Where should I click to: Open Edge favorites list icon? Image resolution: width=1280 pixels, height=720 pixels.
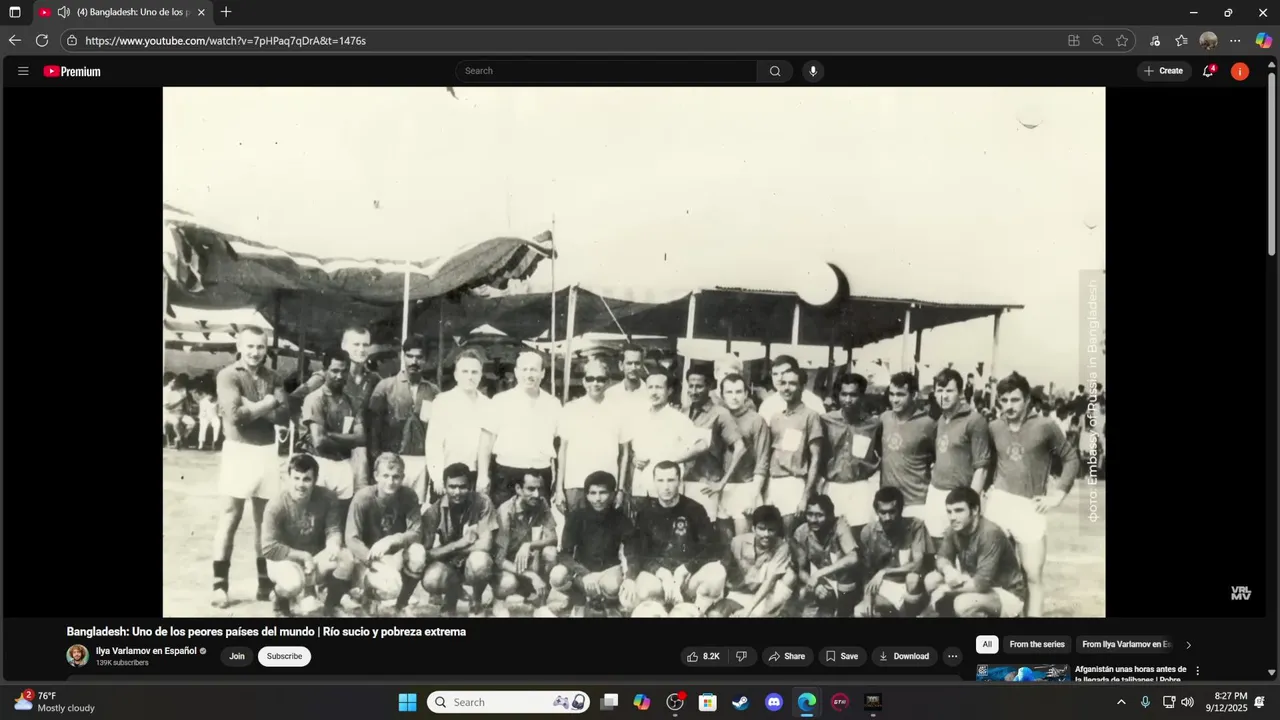(x=1181, y=41)
